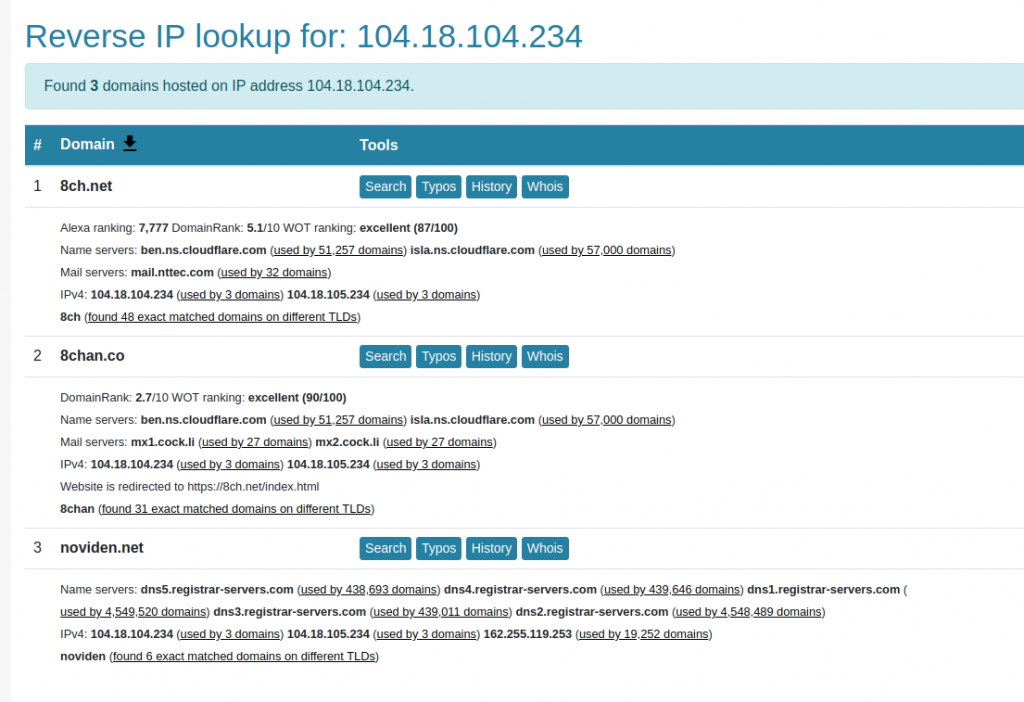Screen dimensions: 1024x702
Task: Open 'used by 57,000 domains' under 8ch.net
Action: coord(607,250)
